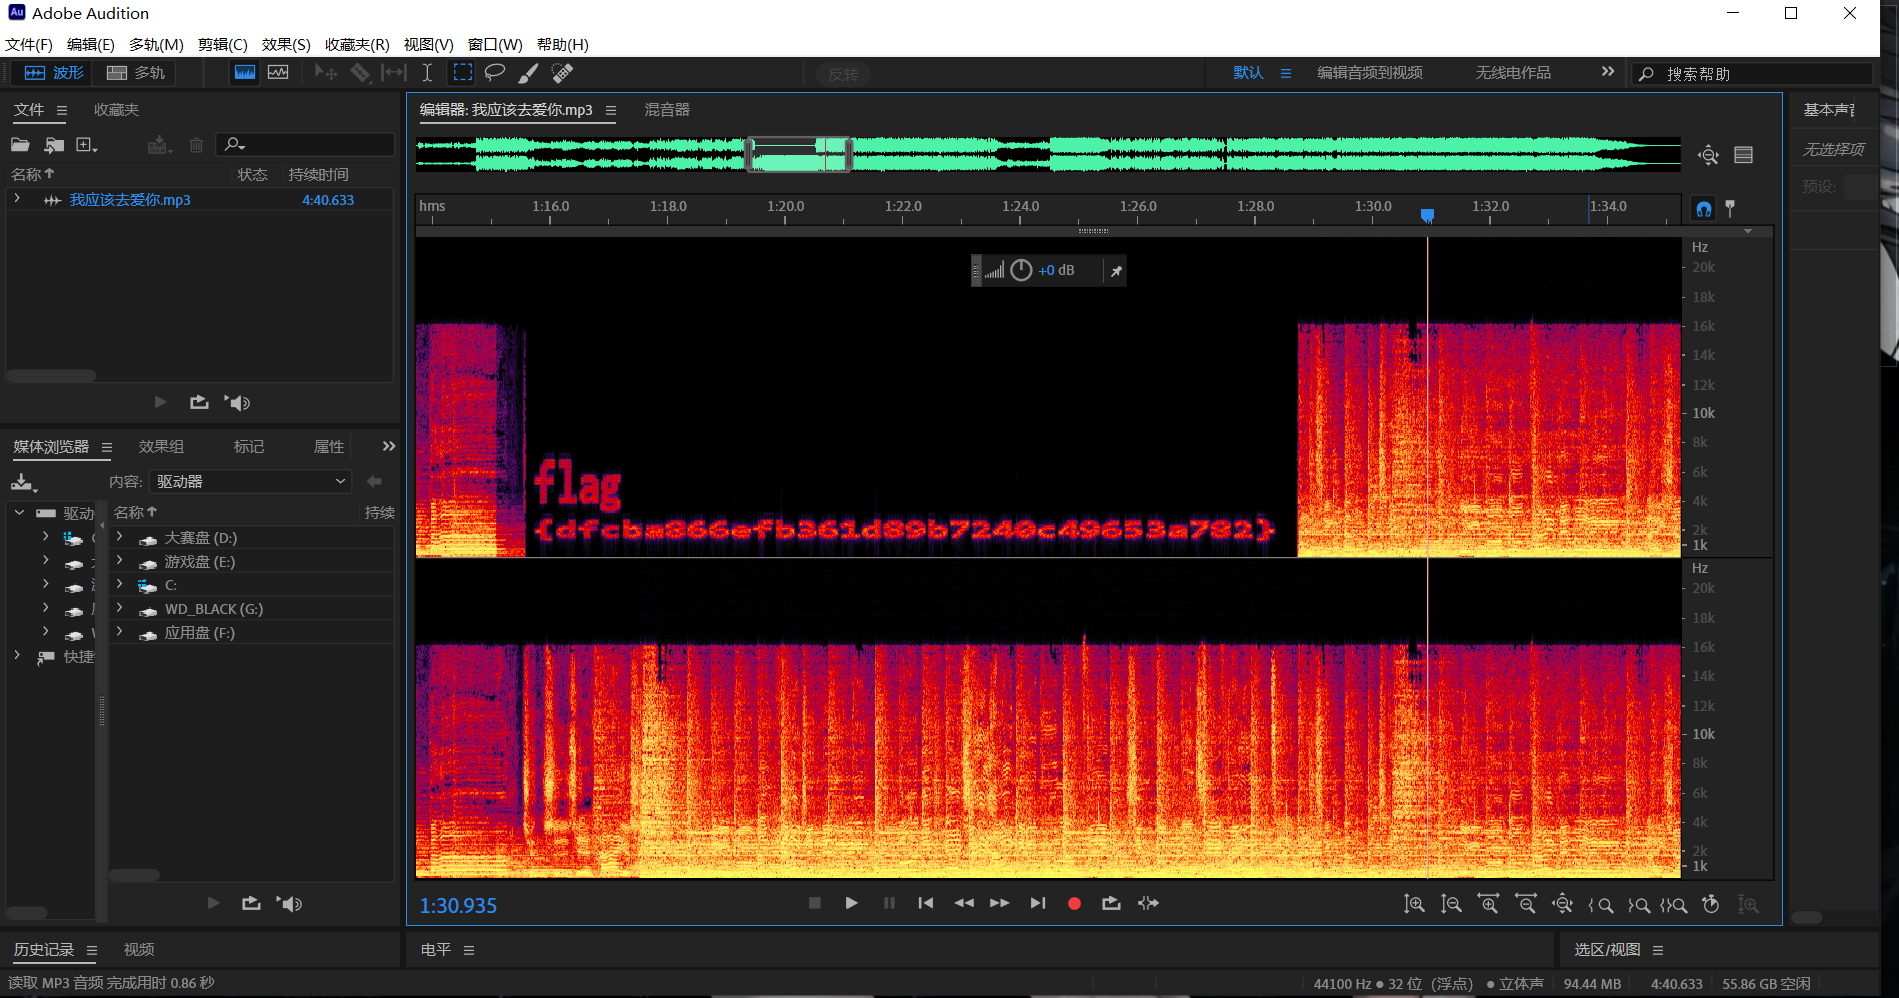Select the Lasso Selection tool
1899x998 pixels.
tap(495, 73)
